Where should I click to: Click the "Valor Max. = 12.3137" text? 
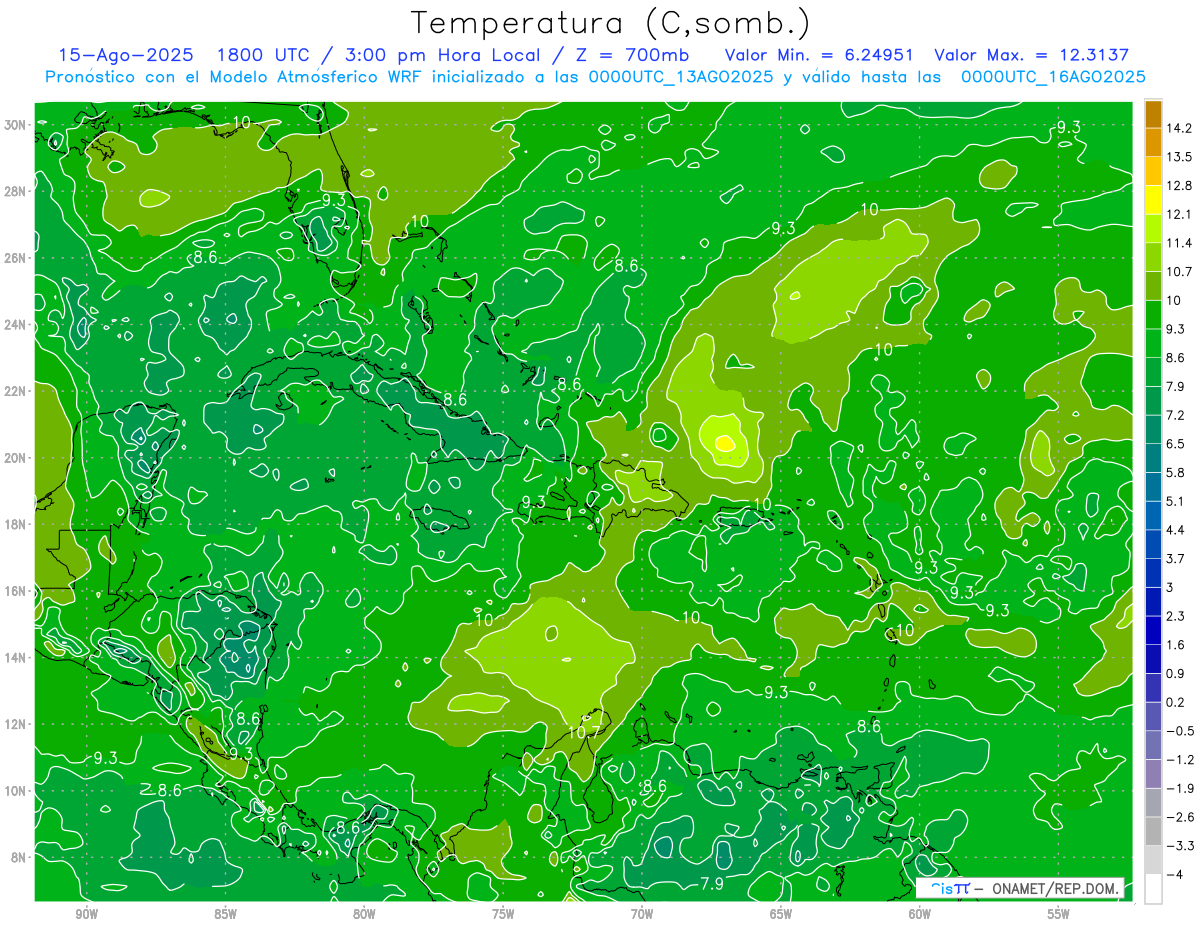(1030, 55)
